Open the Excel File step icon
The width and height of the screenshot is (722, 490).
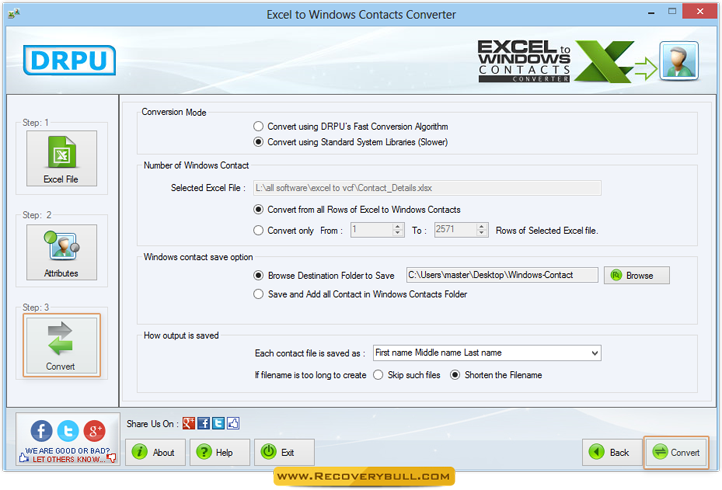click(x=61, y=158)
